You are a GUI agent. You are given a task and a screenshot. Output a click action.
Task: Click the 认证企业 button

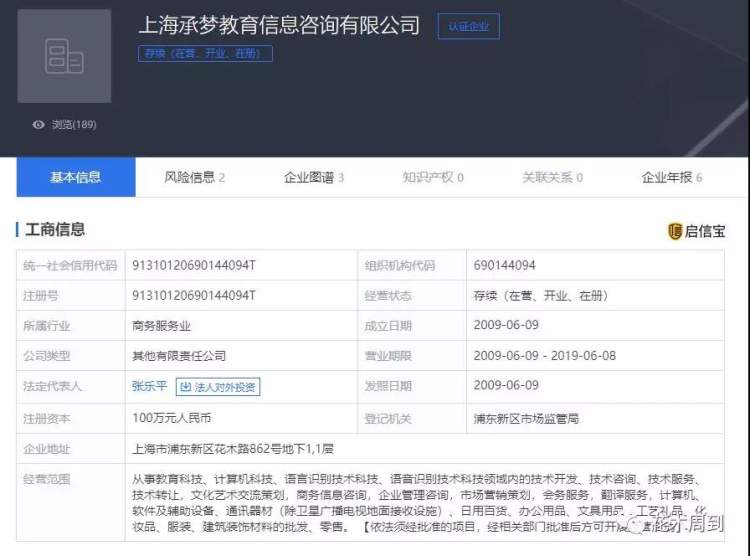coord(468,27)
